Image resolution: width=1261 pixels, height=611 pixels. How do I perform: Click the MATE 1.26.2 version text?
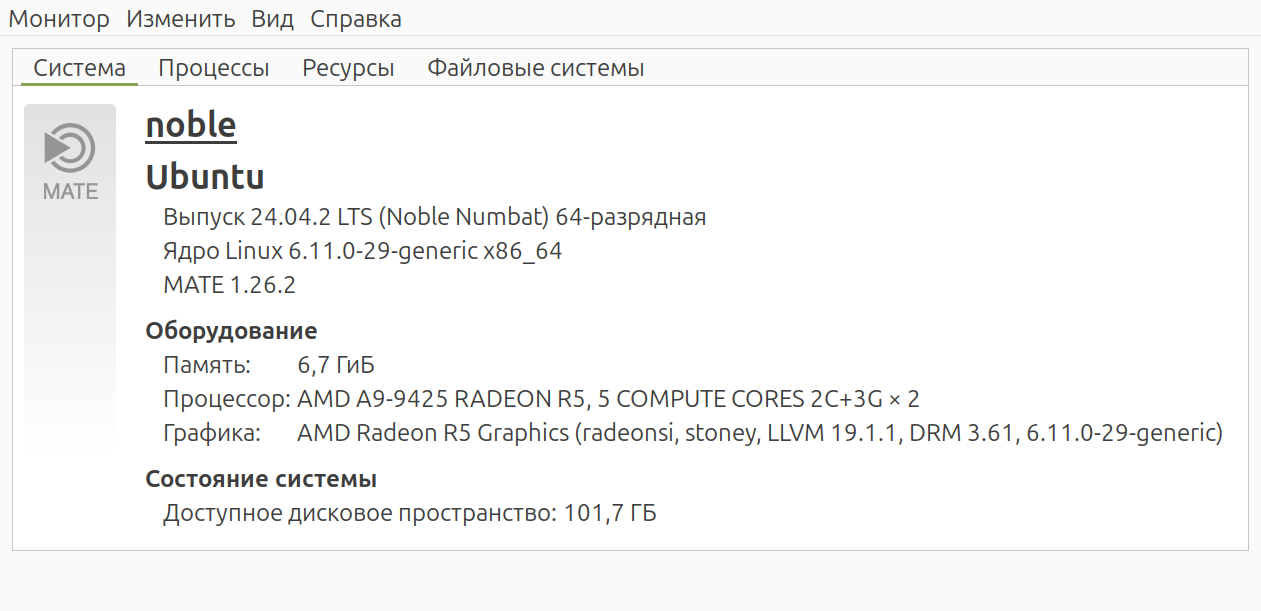coord(229,285)
